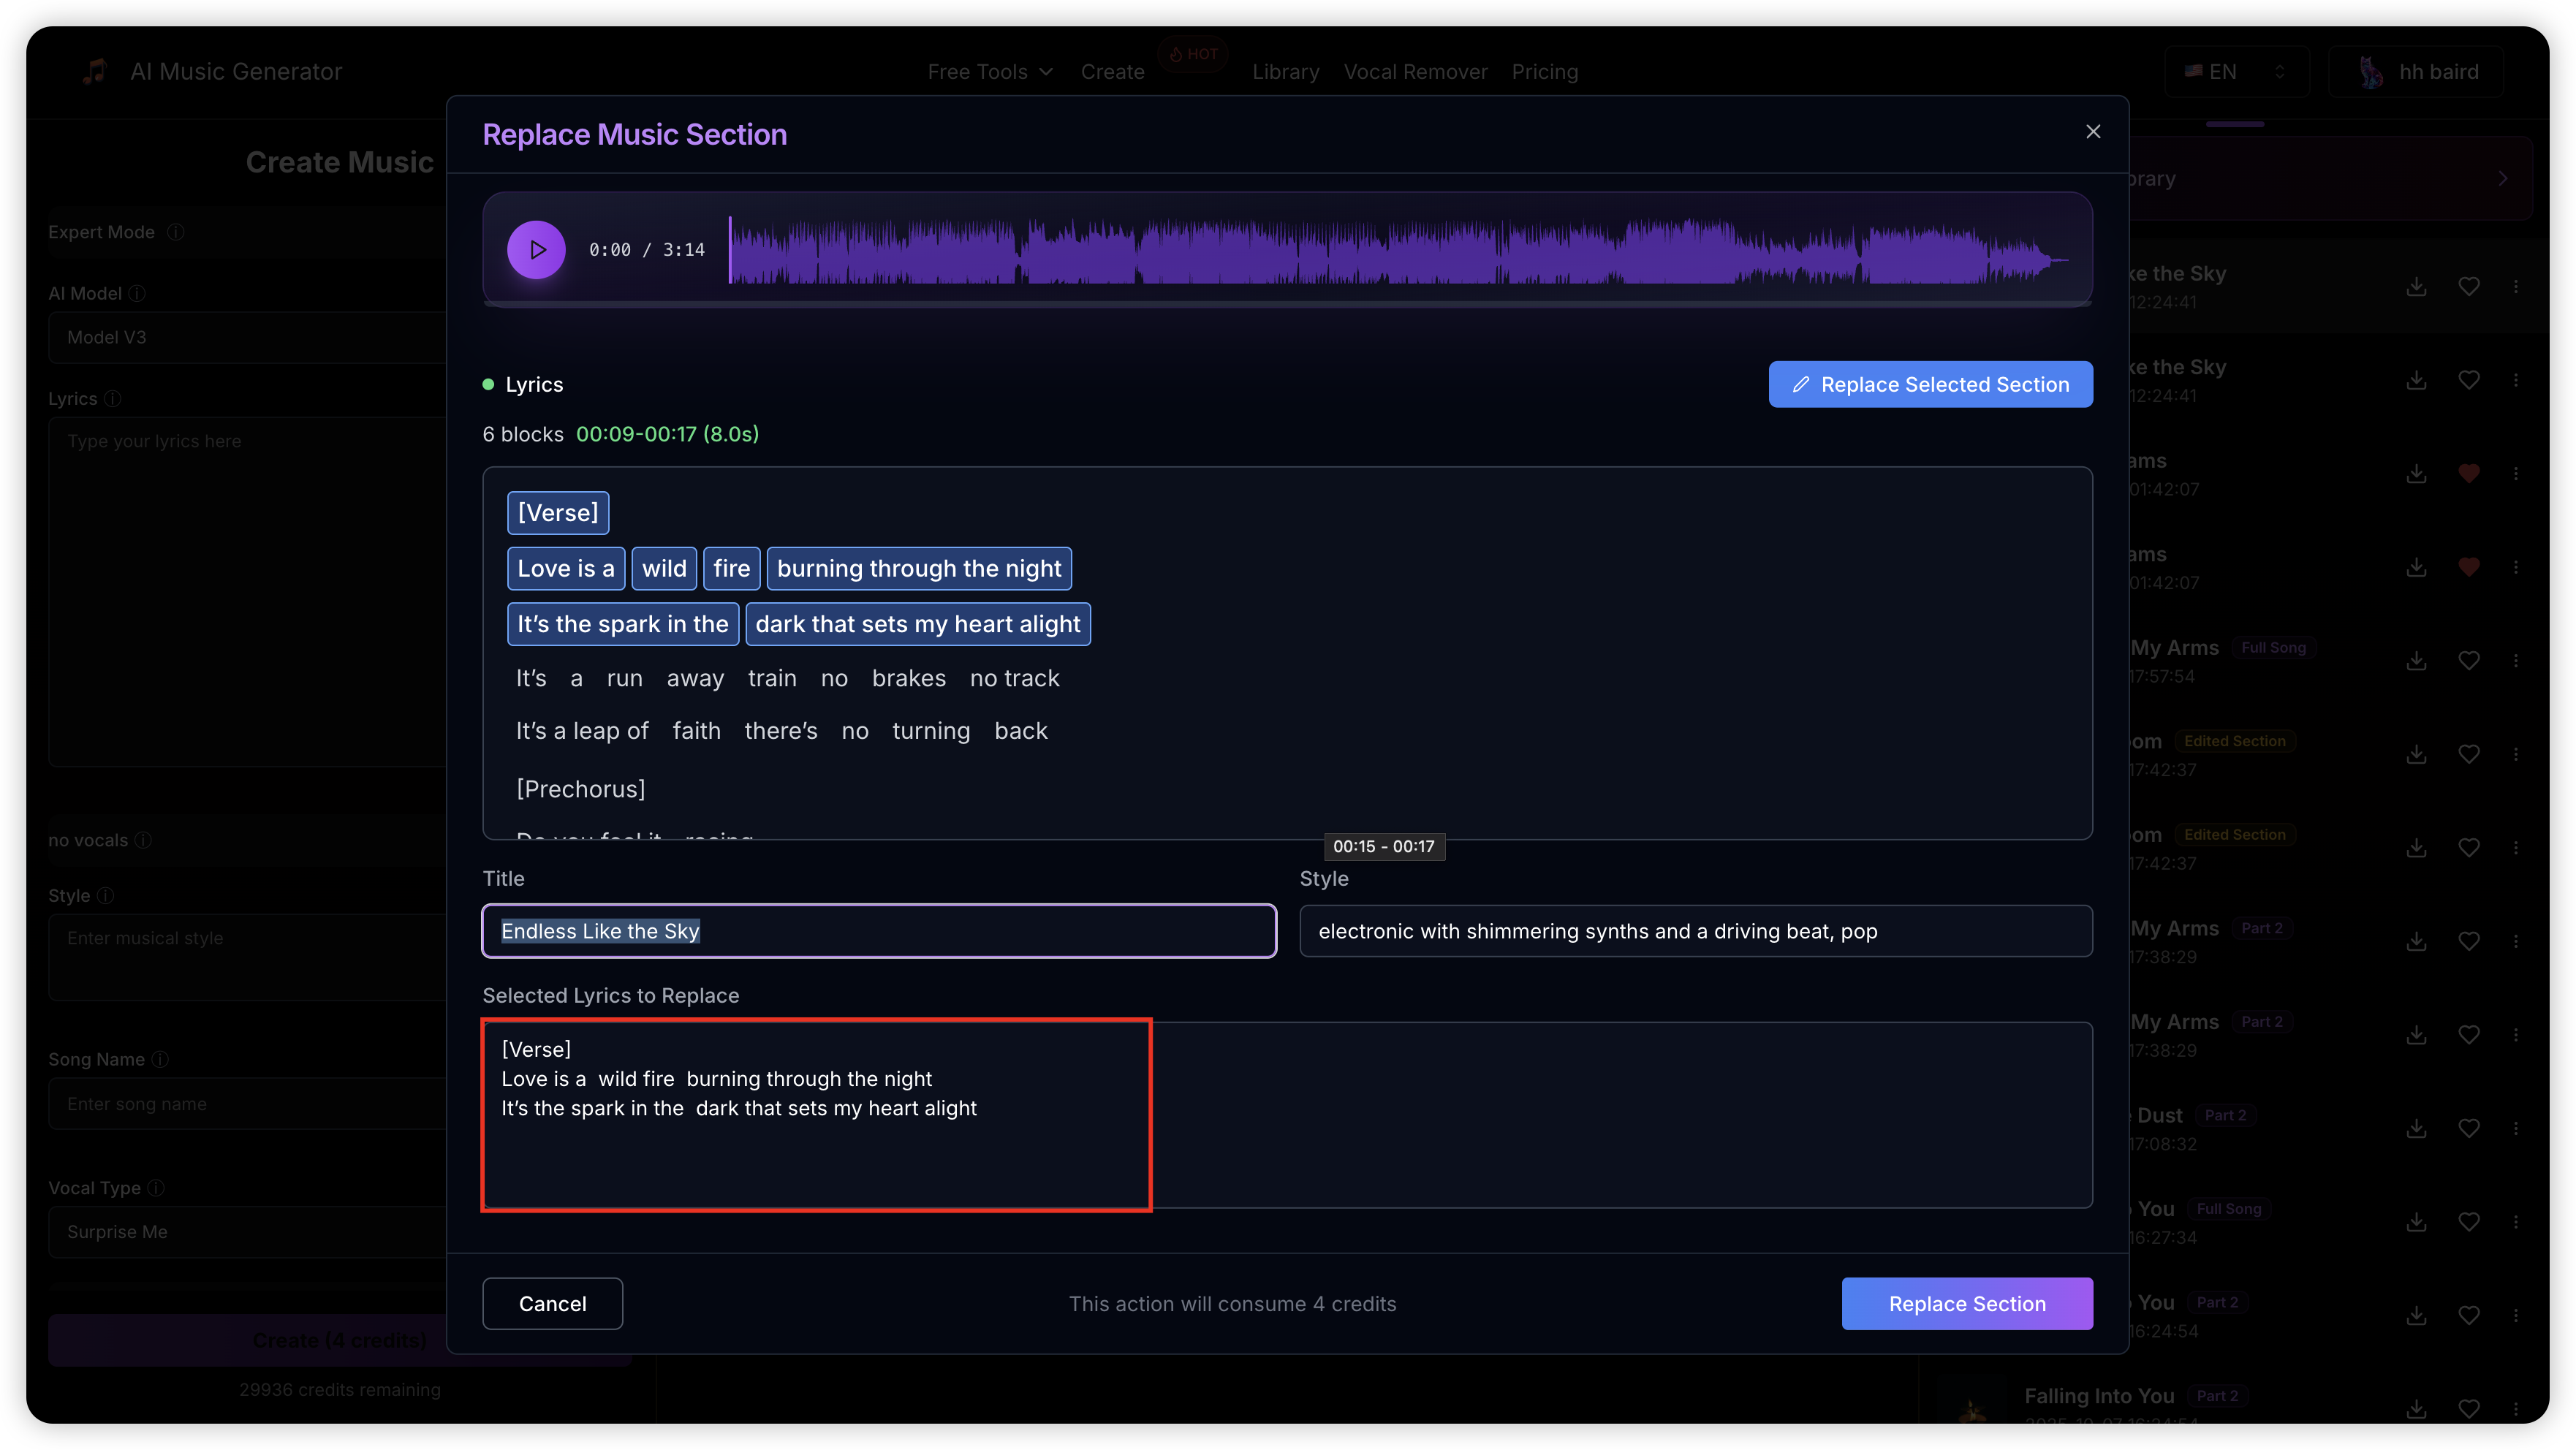Deselect the 'wild' lyric block

tap(664, 568)
